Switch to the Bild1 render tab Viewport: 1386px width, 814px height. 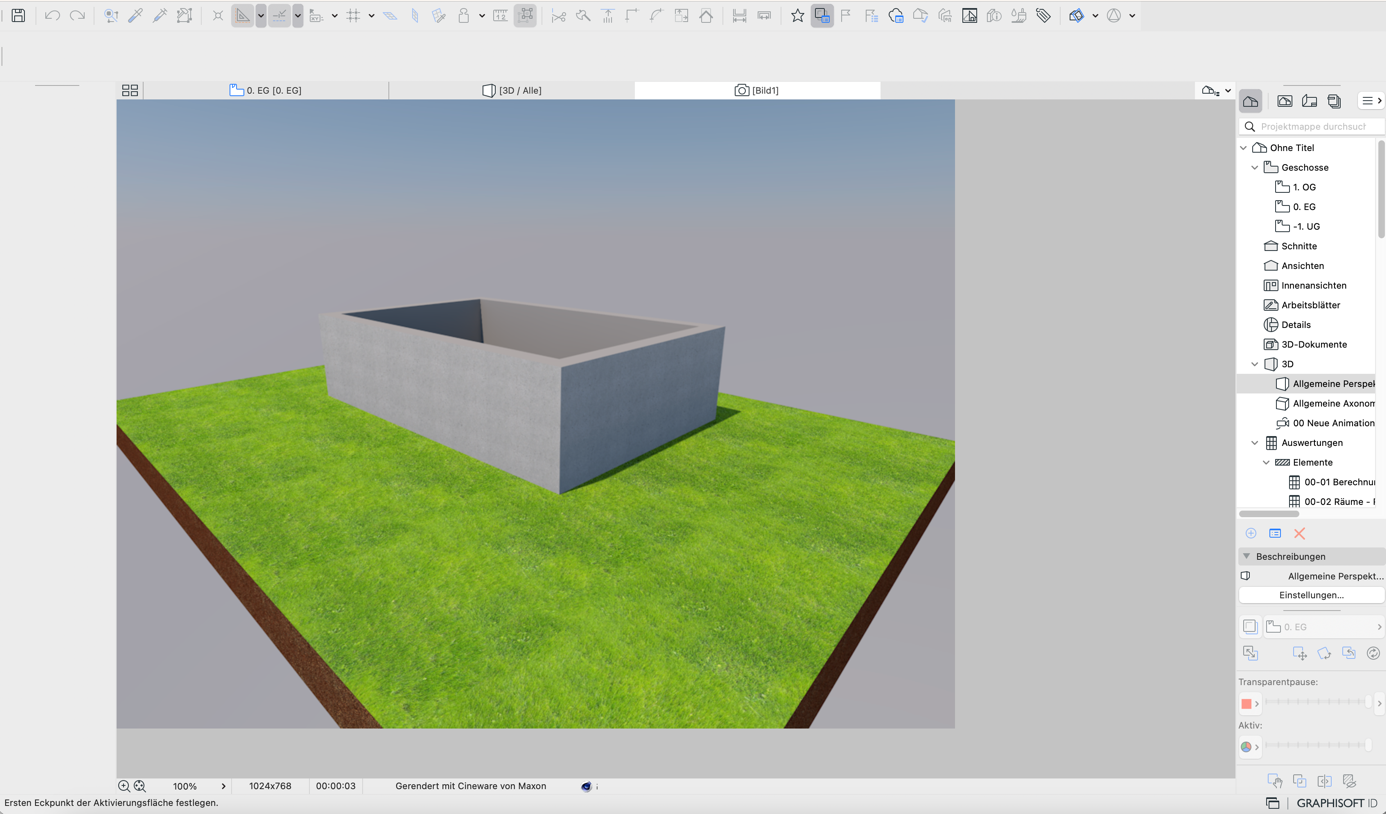pyautogui.click(x=757, y=90)
